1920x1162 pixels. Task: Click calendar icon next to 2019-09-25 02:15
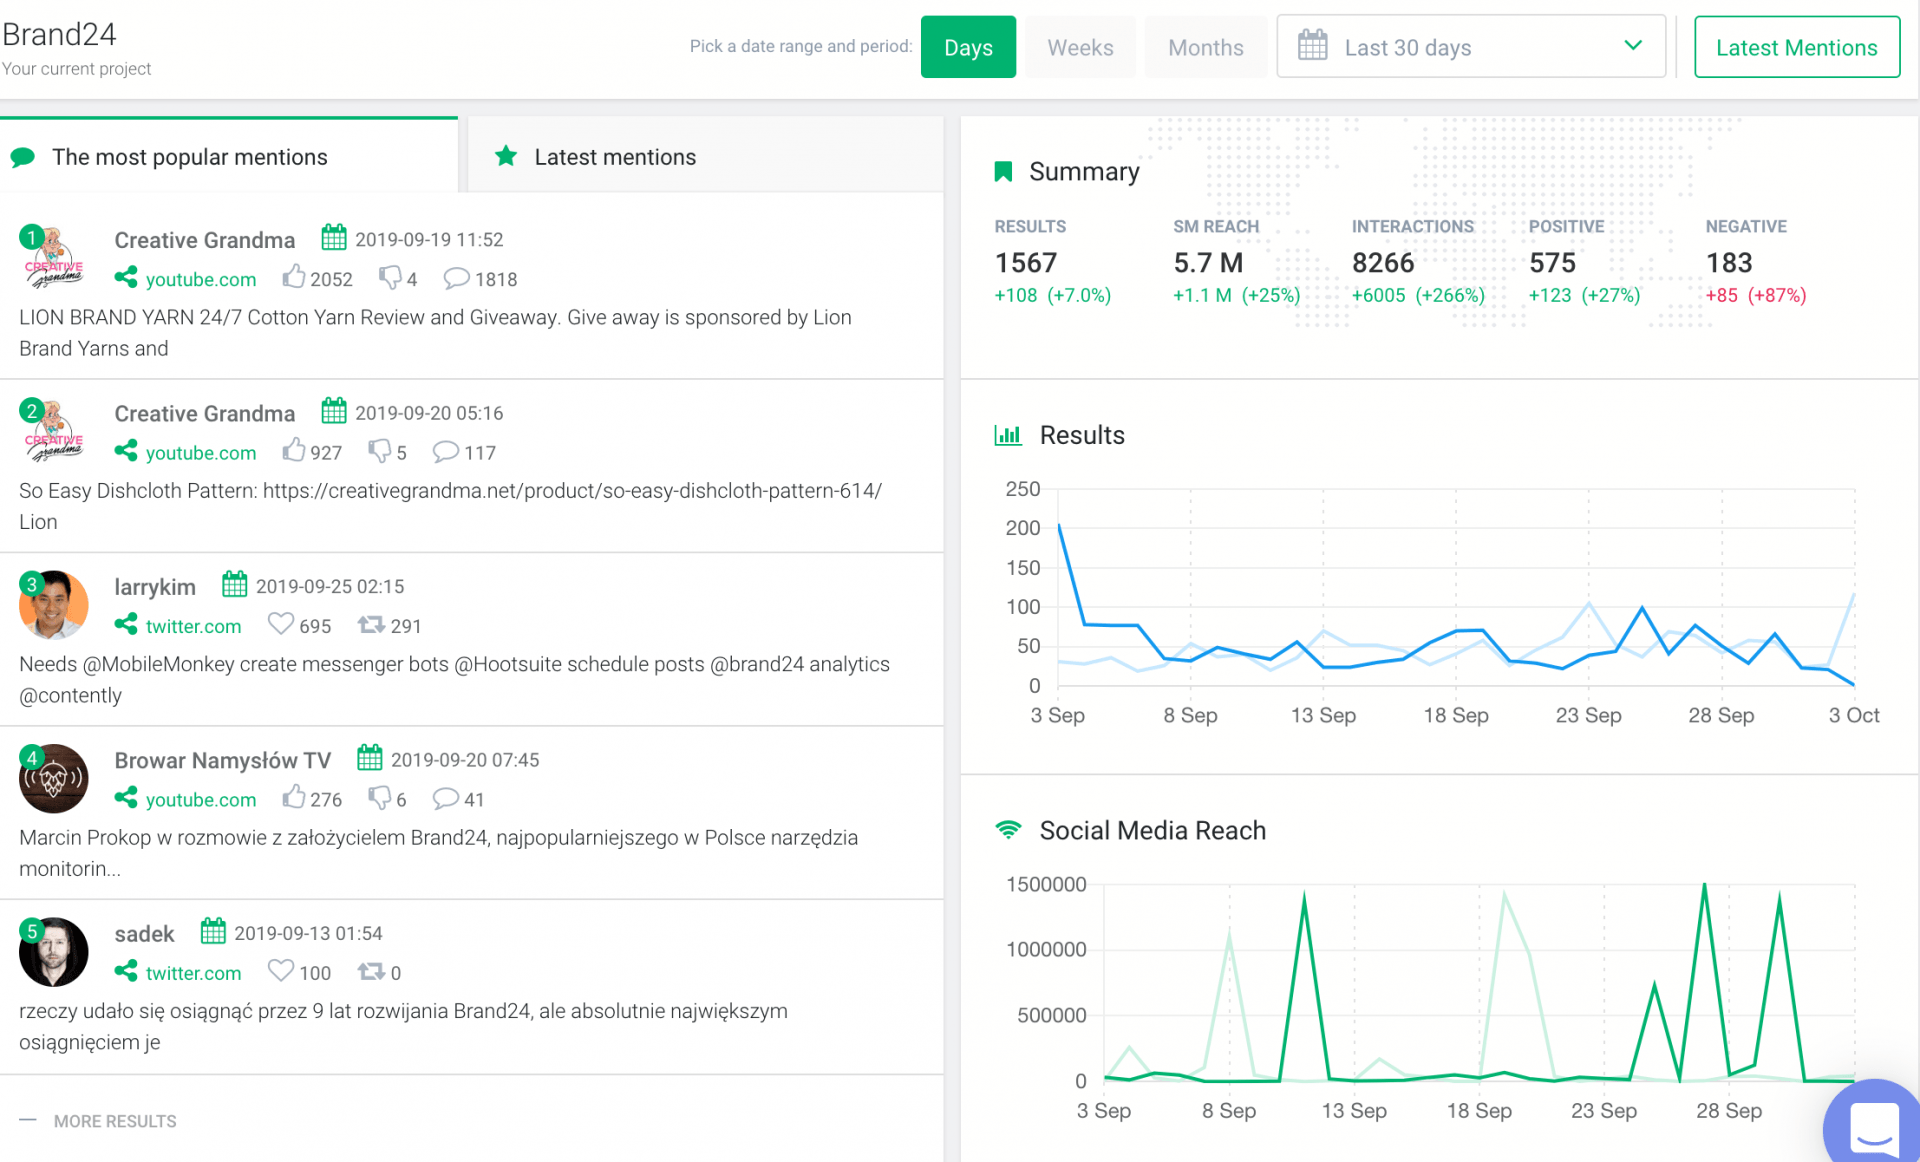click(x=235, y=584)
